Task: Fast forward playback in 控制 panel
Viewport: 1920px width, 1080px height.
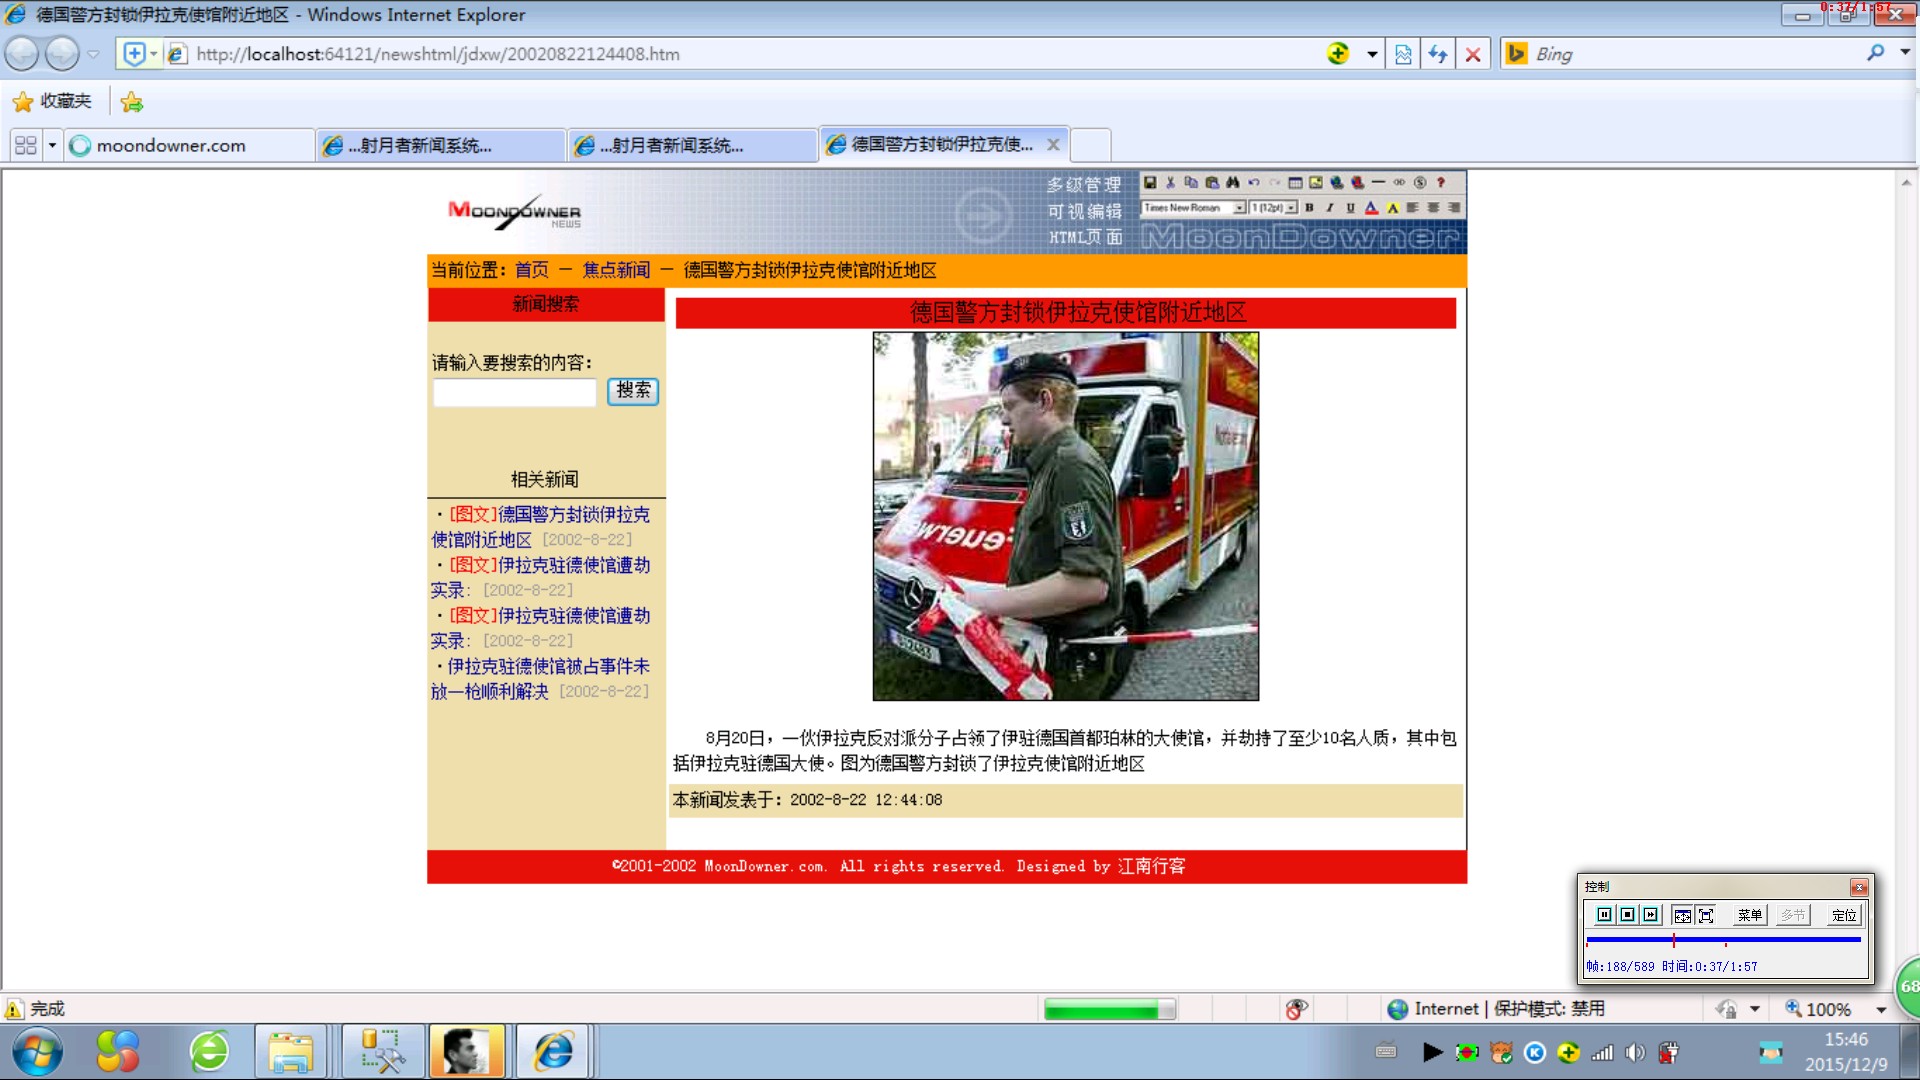Action: [x=1650, y=915]
